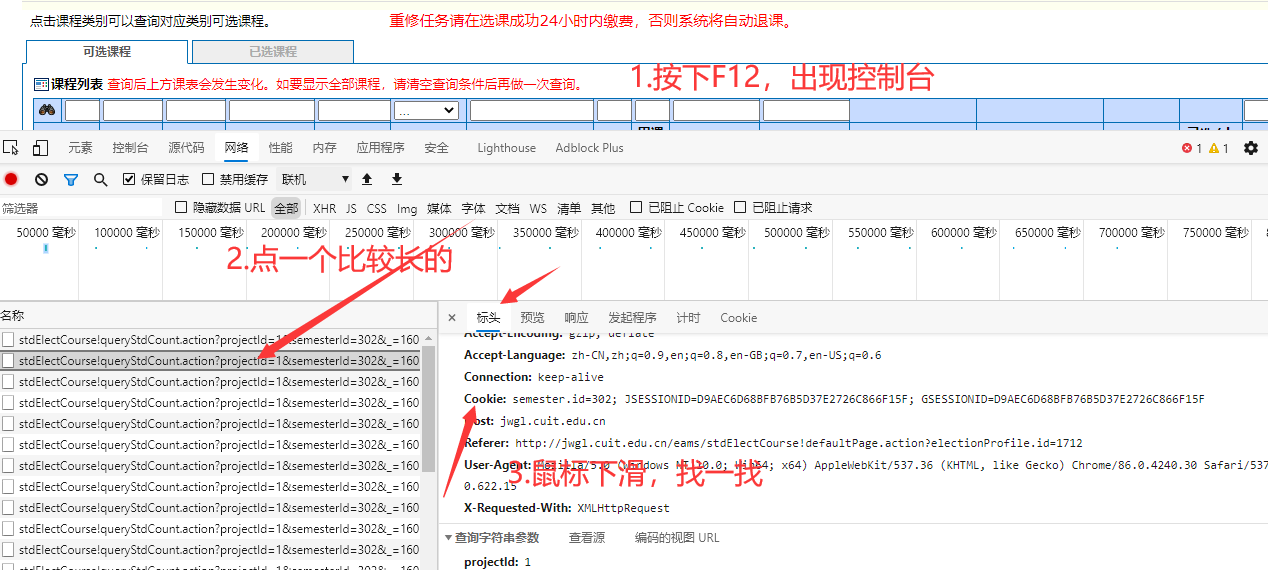Select the 全部 request type filter
Viewport: 1268px width, 570px height.
click(287, 208)
